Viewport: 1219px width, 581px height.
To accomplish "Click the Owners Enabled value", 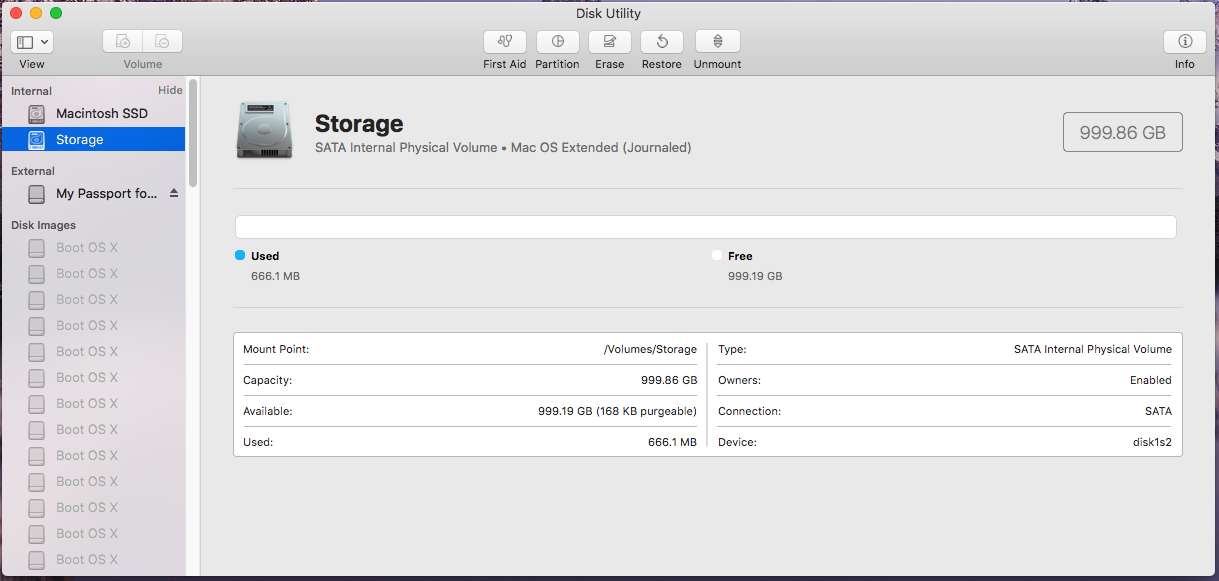I will (x=1151, y=380).
